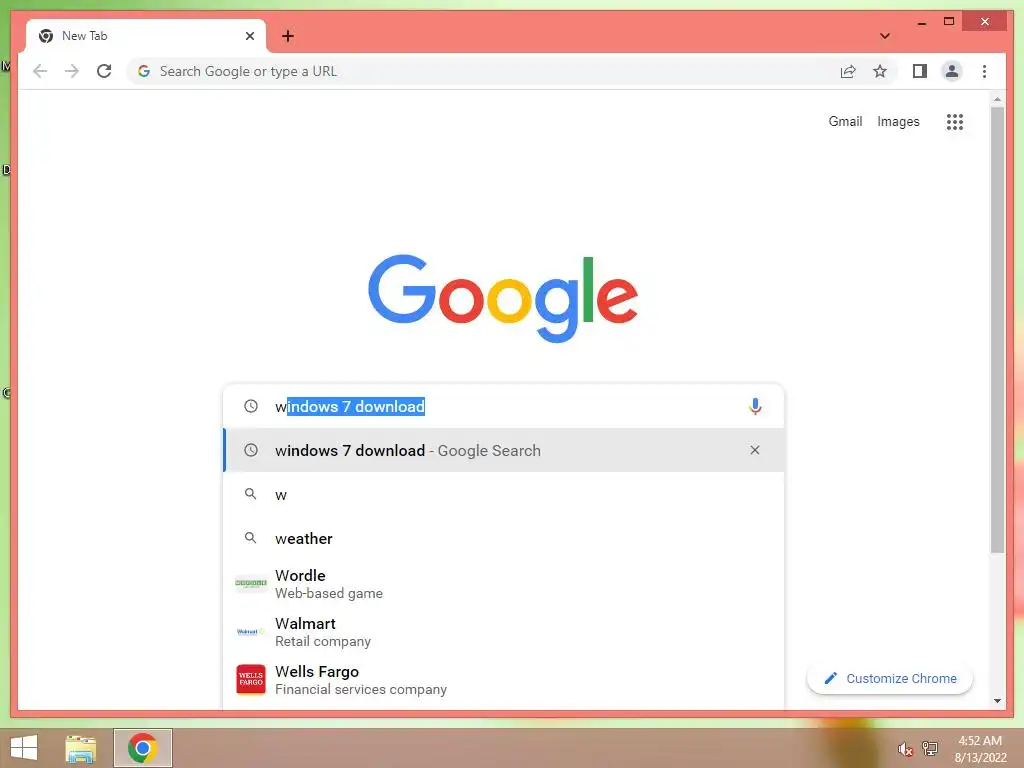Remove the windows 7 download suggestion
The height and width of the screenshot is (768, 1024).
tap(754, 450)
